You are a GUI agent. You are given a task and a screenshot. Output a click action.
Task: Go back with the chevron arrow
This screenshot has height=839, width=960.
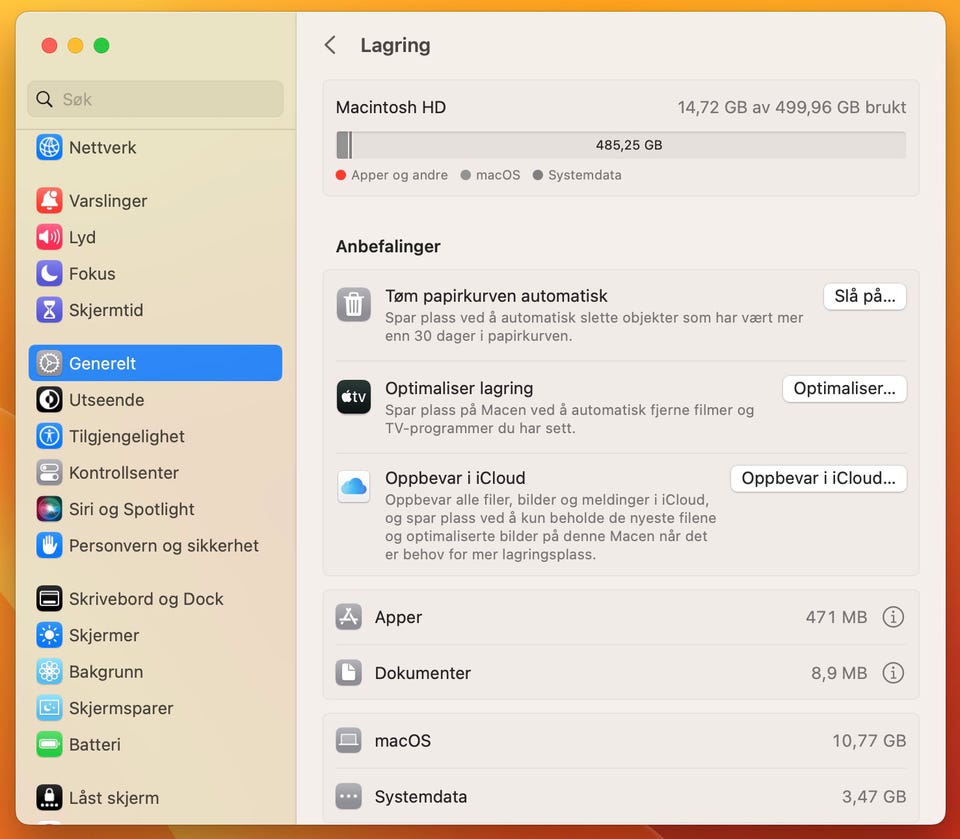330,45
